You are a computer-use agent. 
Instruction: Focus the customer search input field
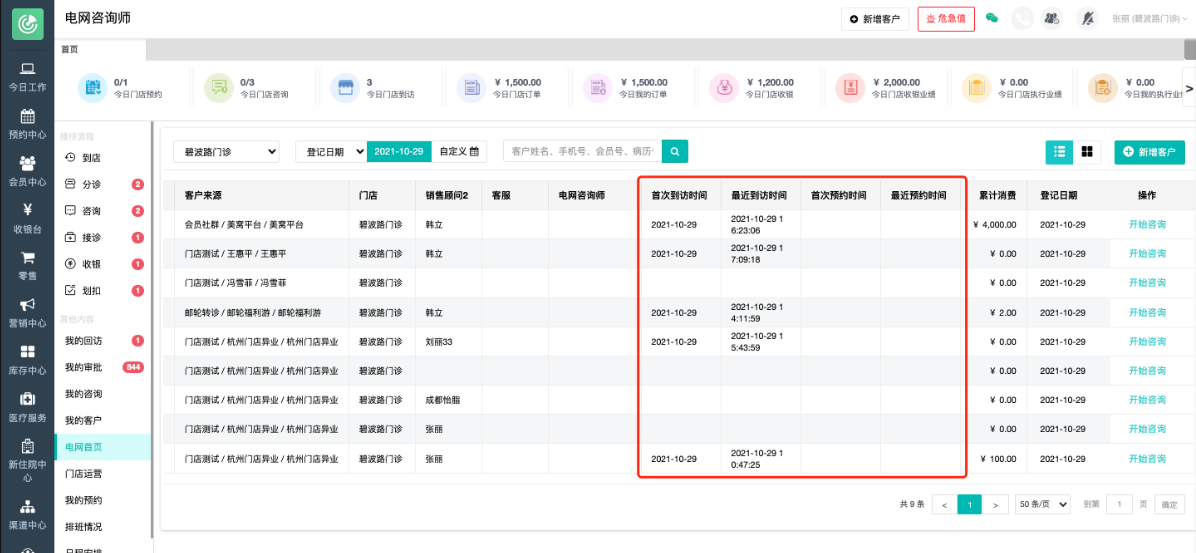(583, 151)
